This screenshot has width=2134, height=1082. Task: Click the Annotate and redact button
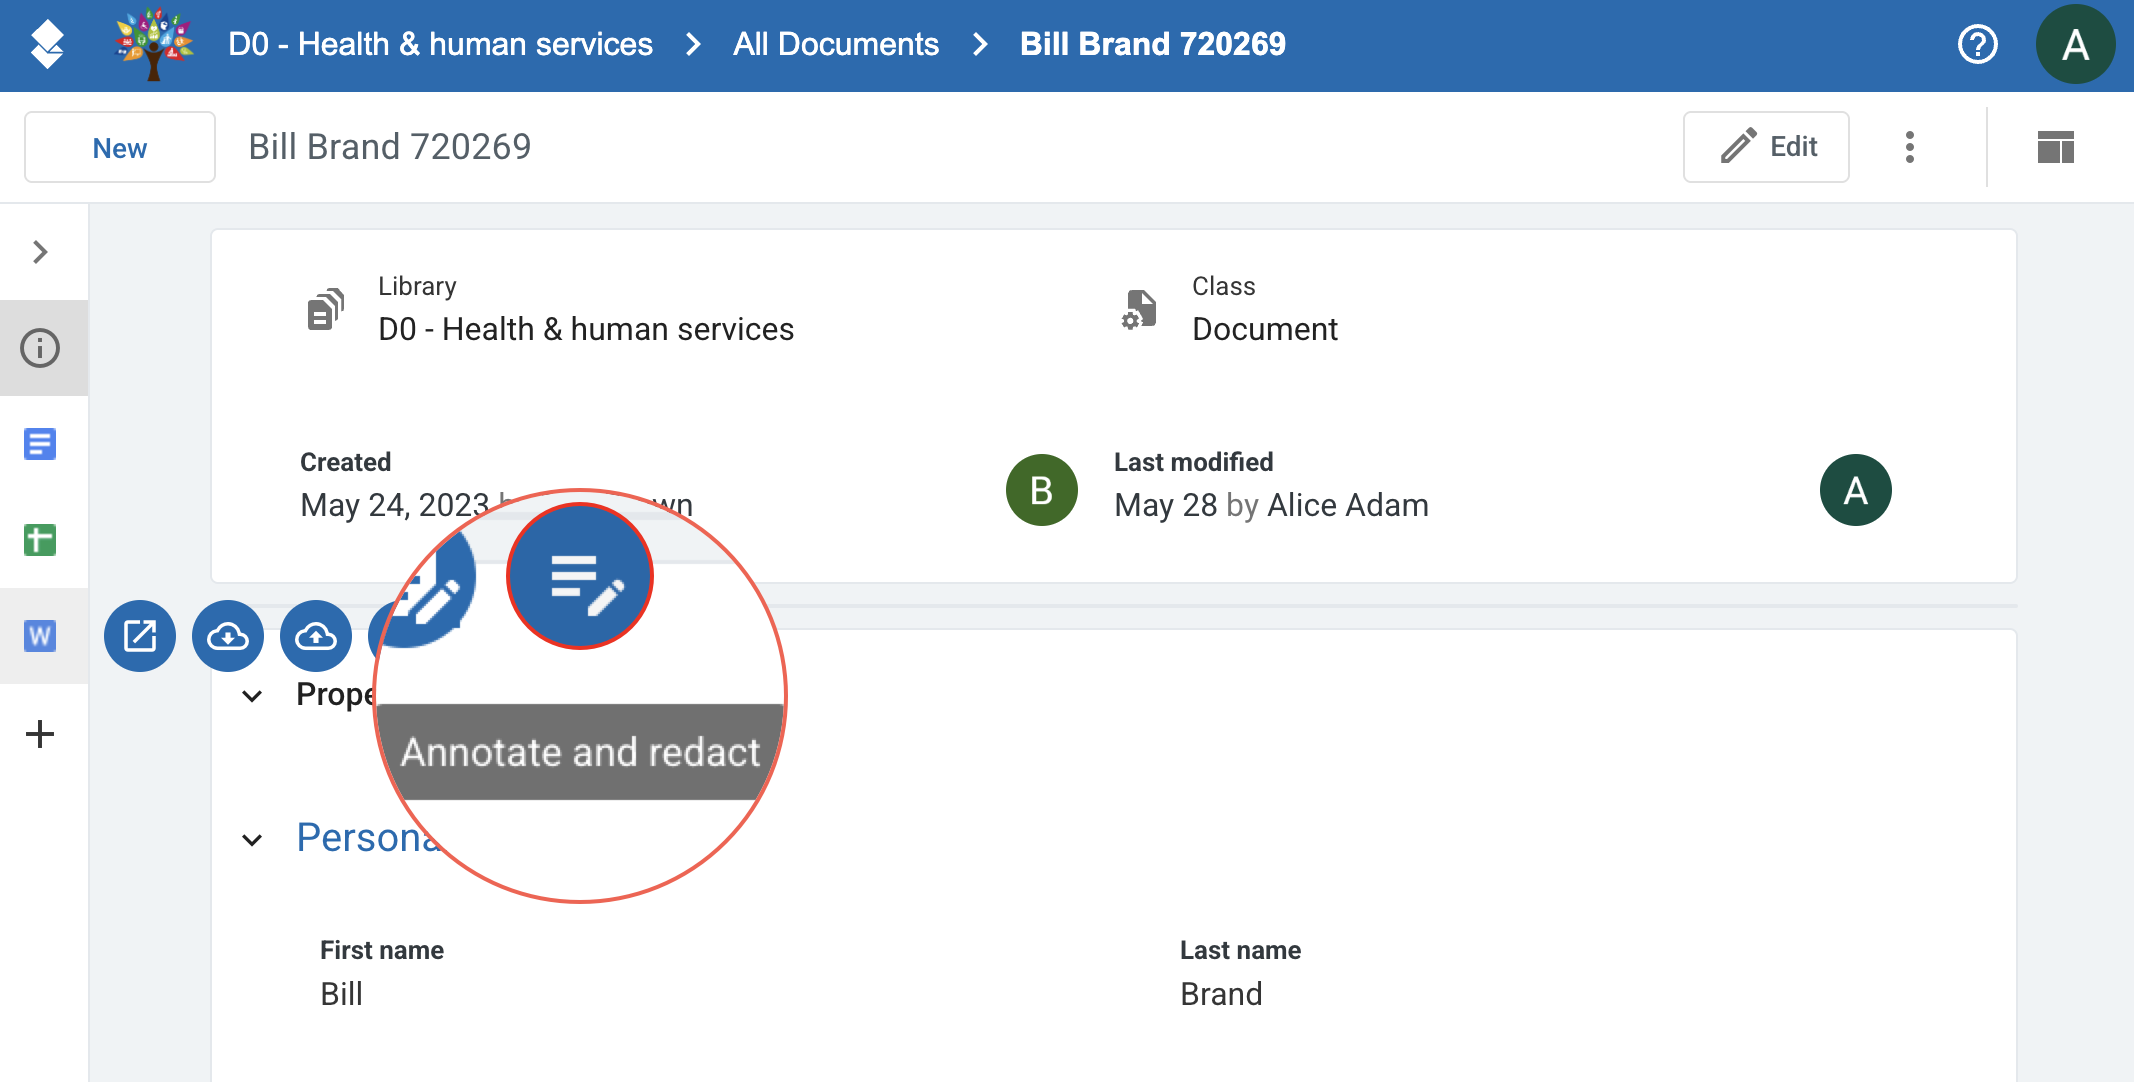point(580,577)
